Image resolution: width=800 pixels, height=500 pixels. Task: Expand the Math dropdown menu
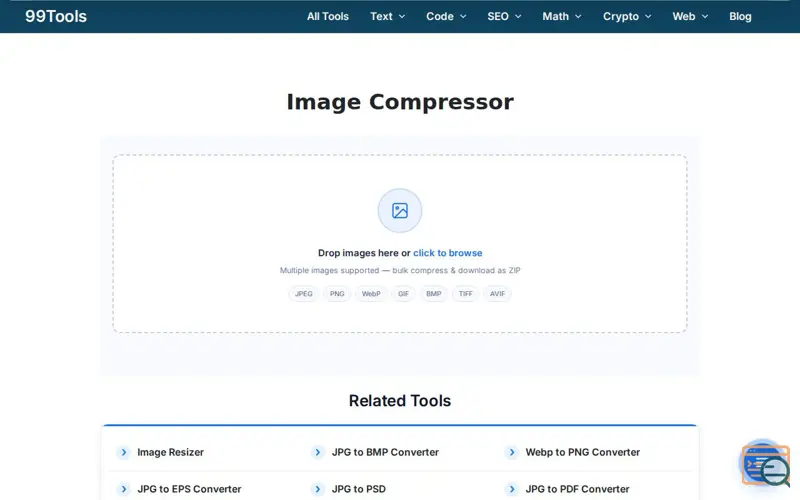562,16
